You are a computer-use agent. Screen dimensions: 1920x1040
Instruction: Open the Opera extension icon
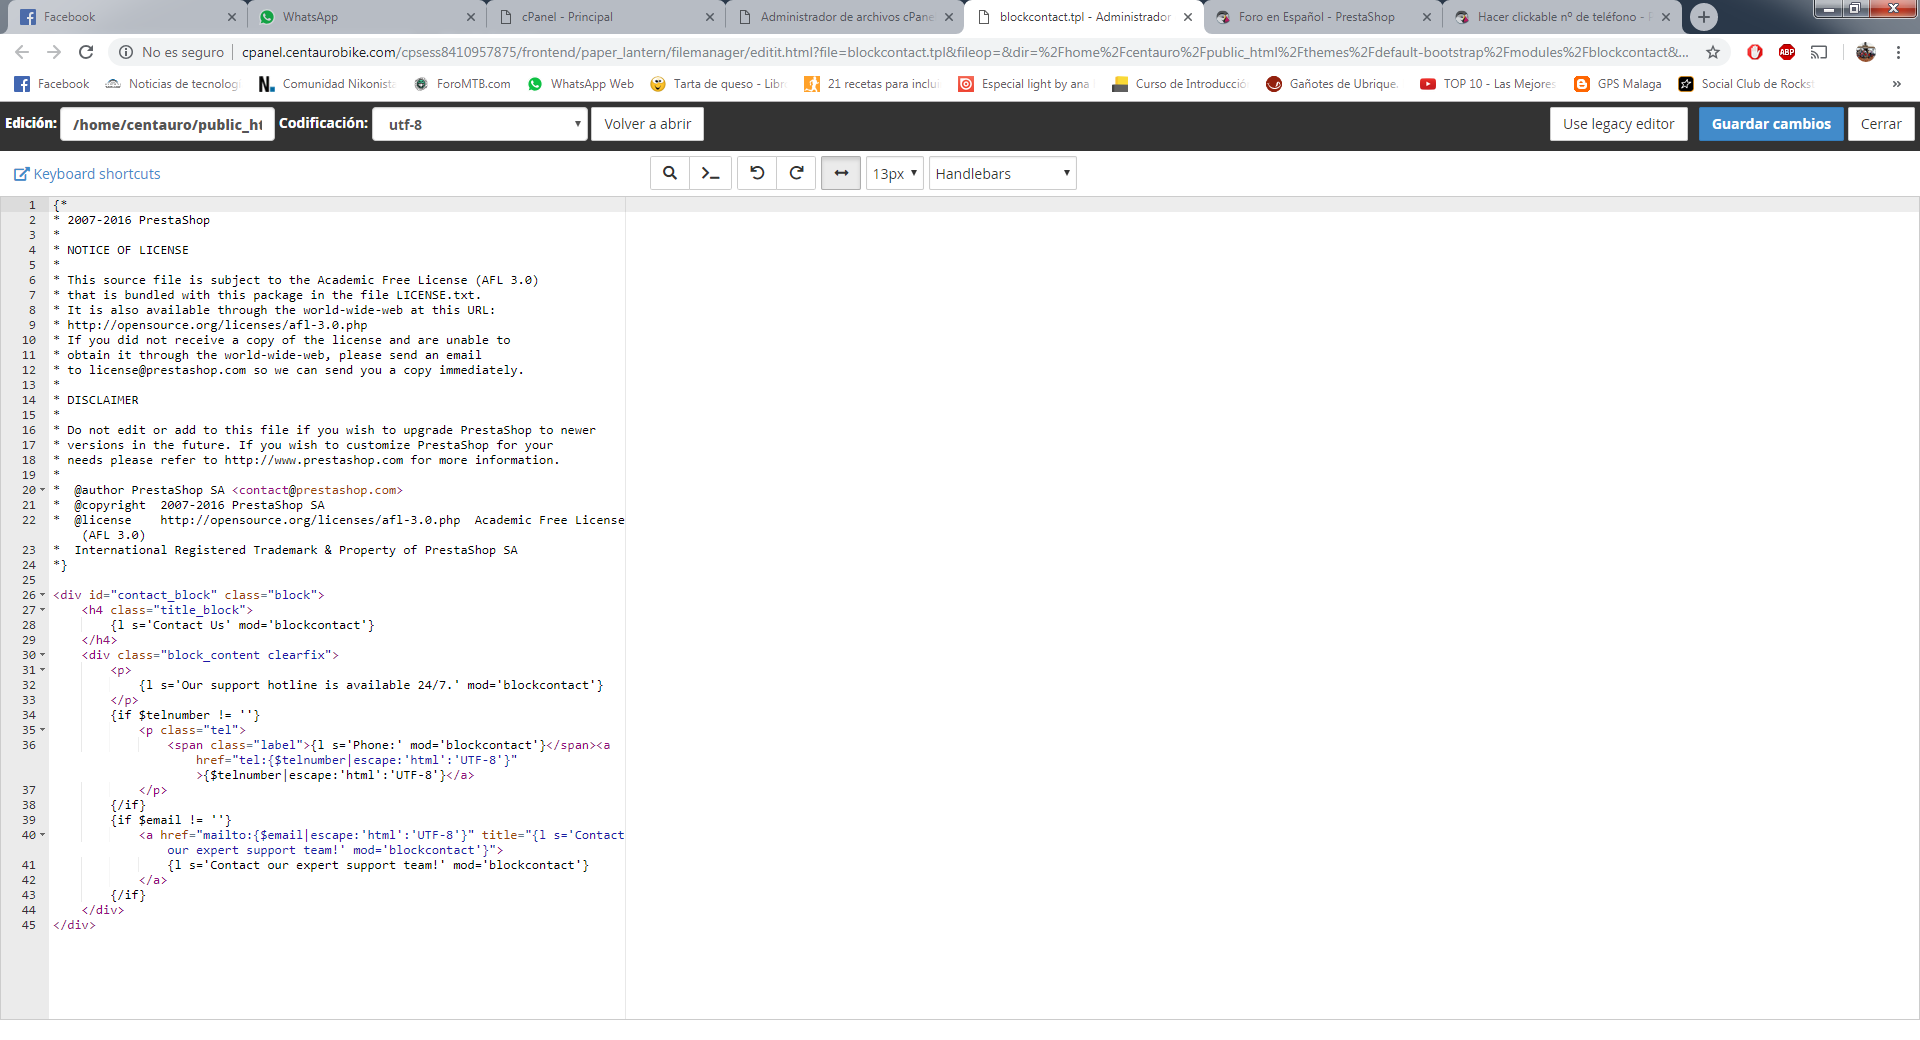(x=1755, y=52)
